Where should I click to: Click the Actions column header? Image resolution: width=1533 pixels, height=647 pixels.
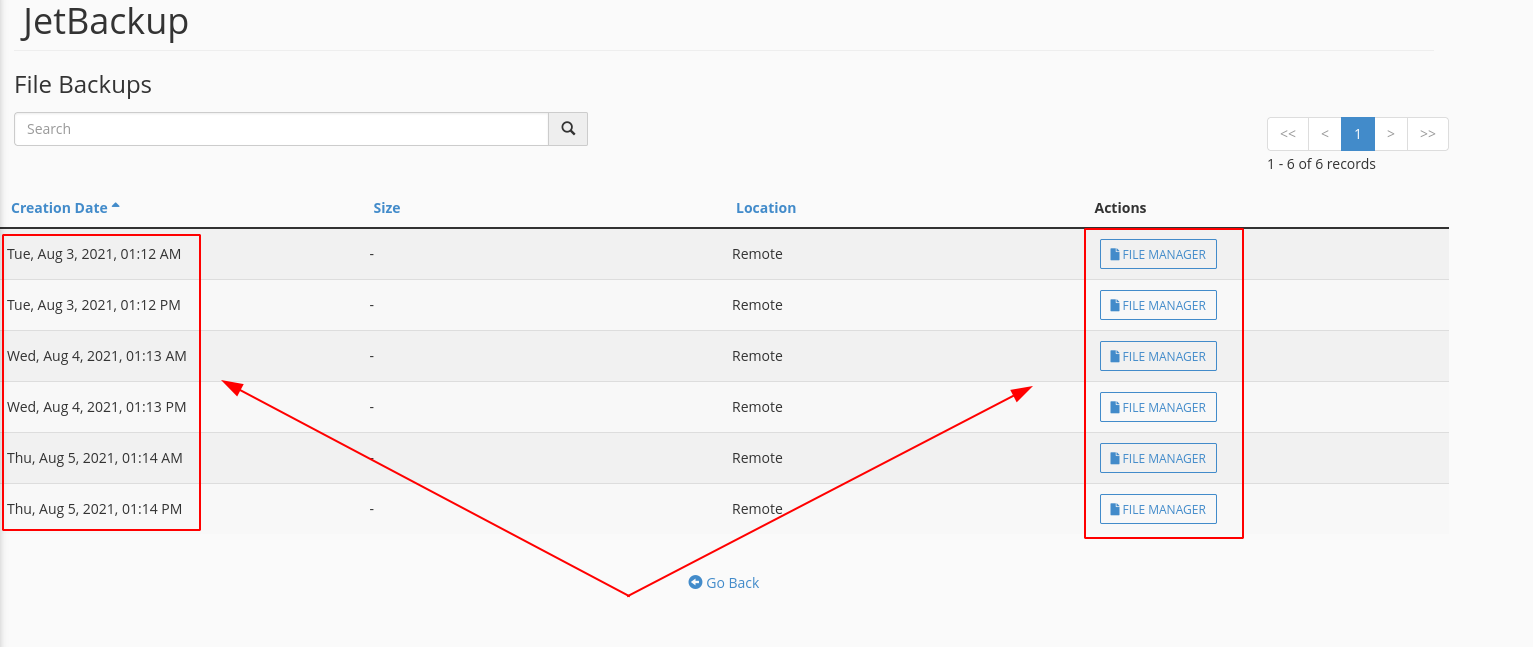pyautogui.click(x=1120, y=208)
